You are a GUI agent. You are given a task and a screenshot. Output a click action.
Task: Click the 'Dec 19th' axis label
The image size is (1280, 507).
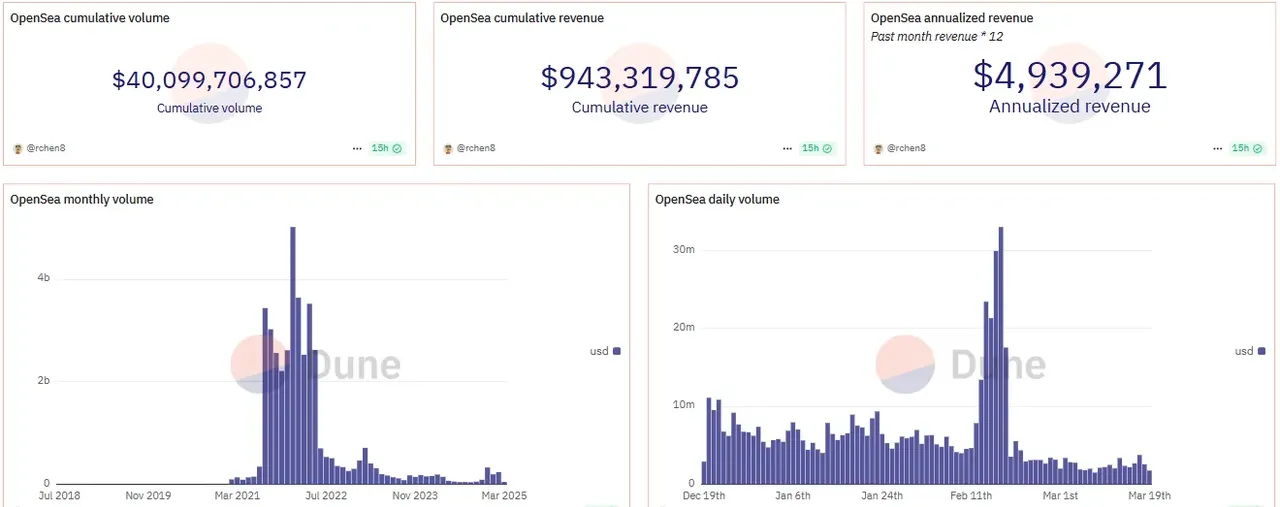(x=704, y=495)
